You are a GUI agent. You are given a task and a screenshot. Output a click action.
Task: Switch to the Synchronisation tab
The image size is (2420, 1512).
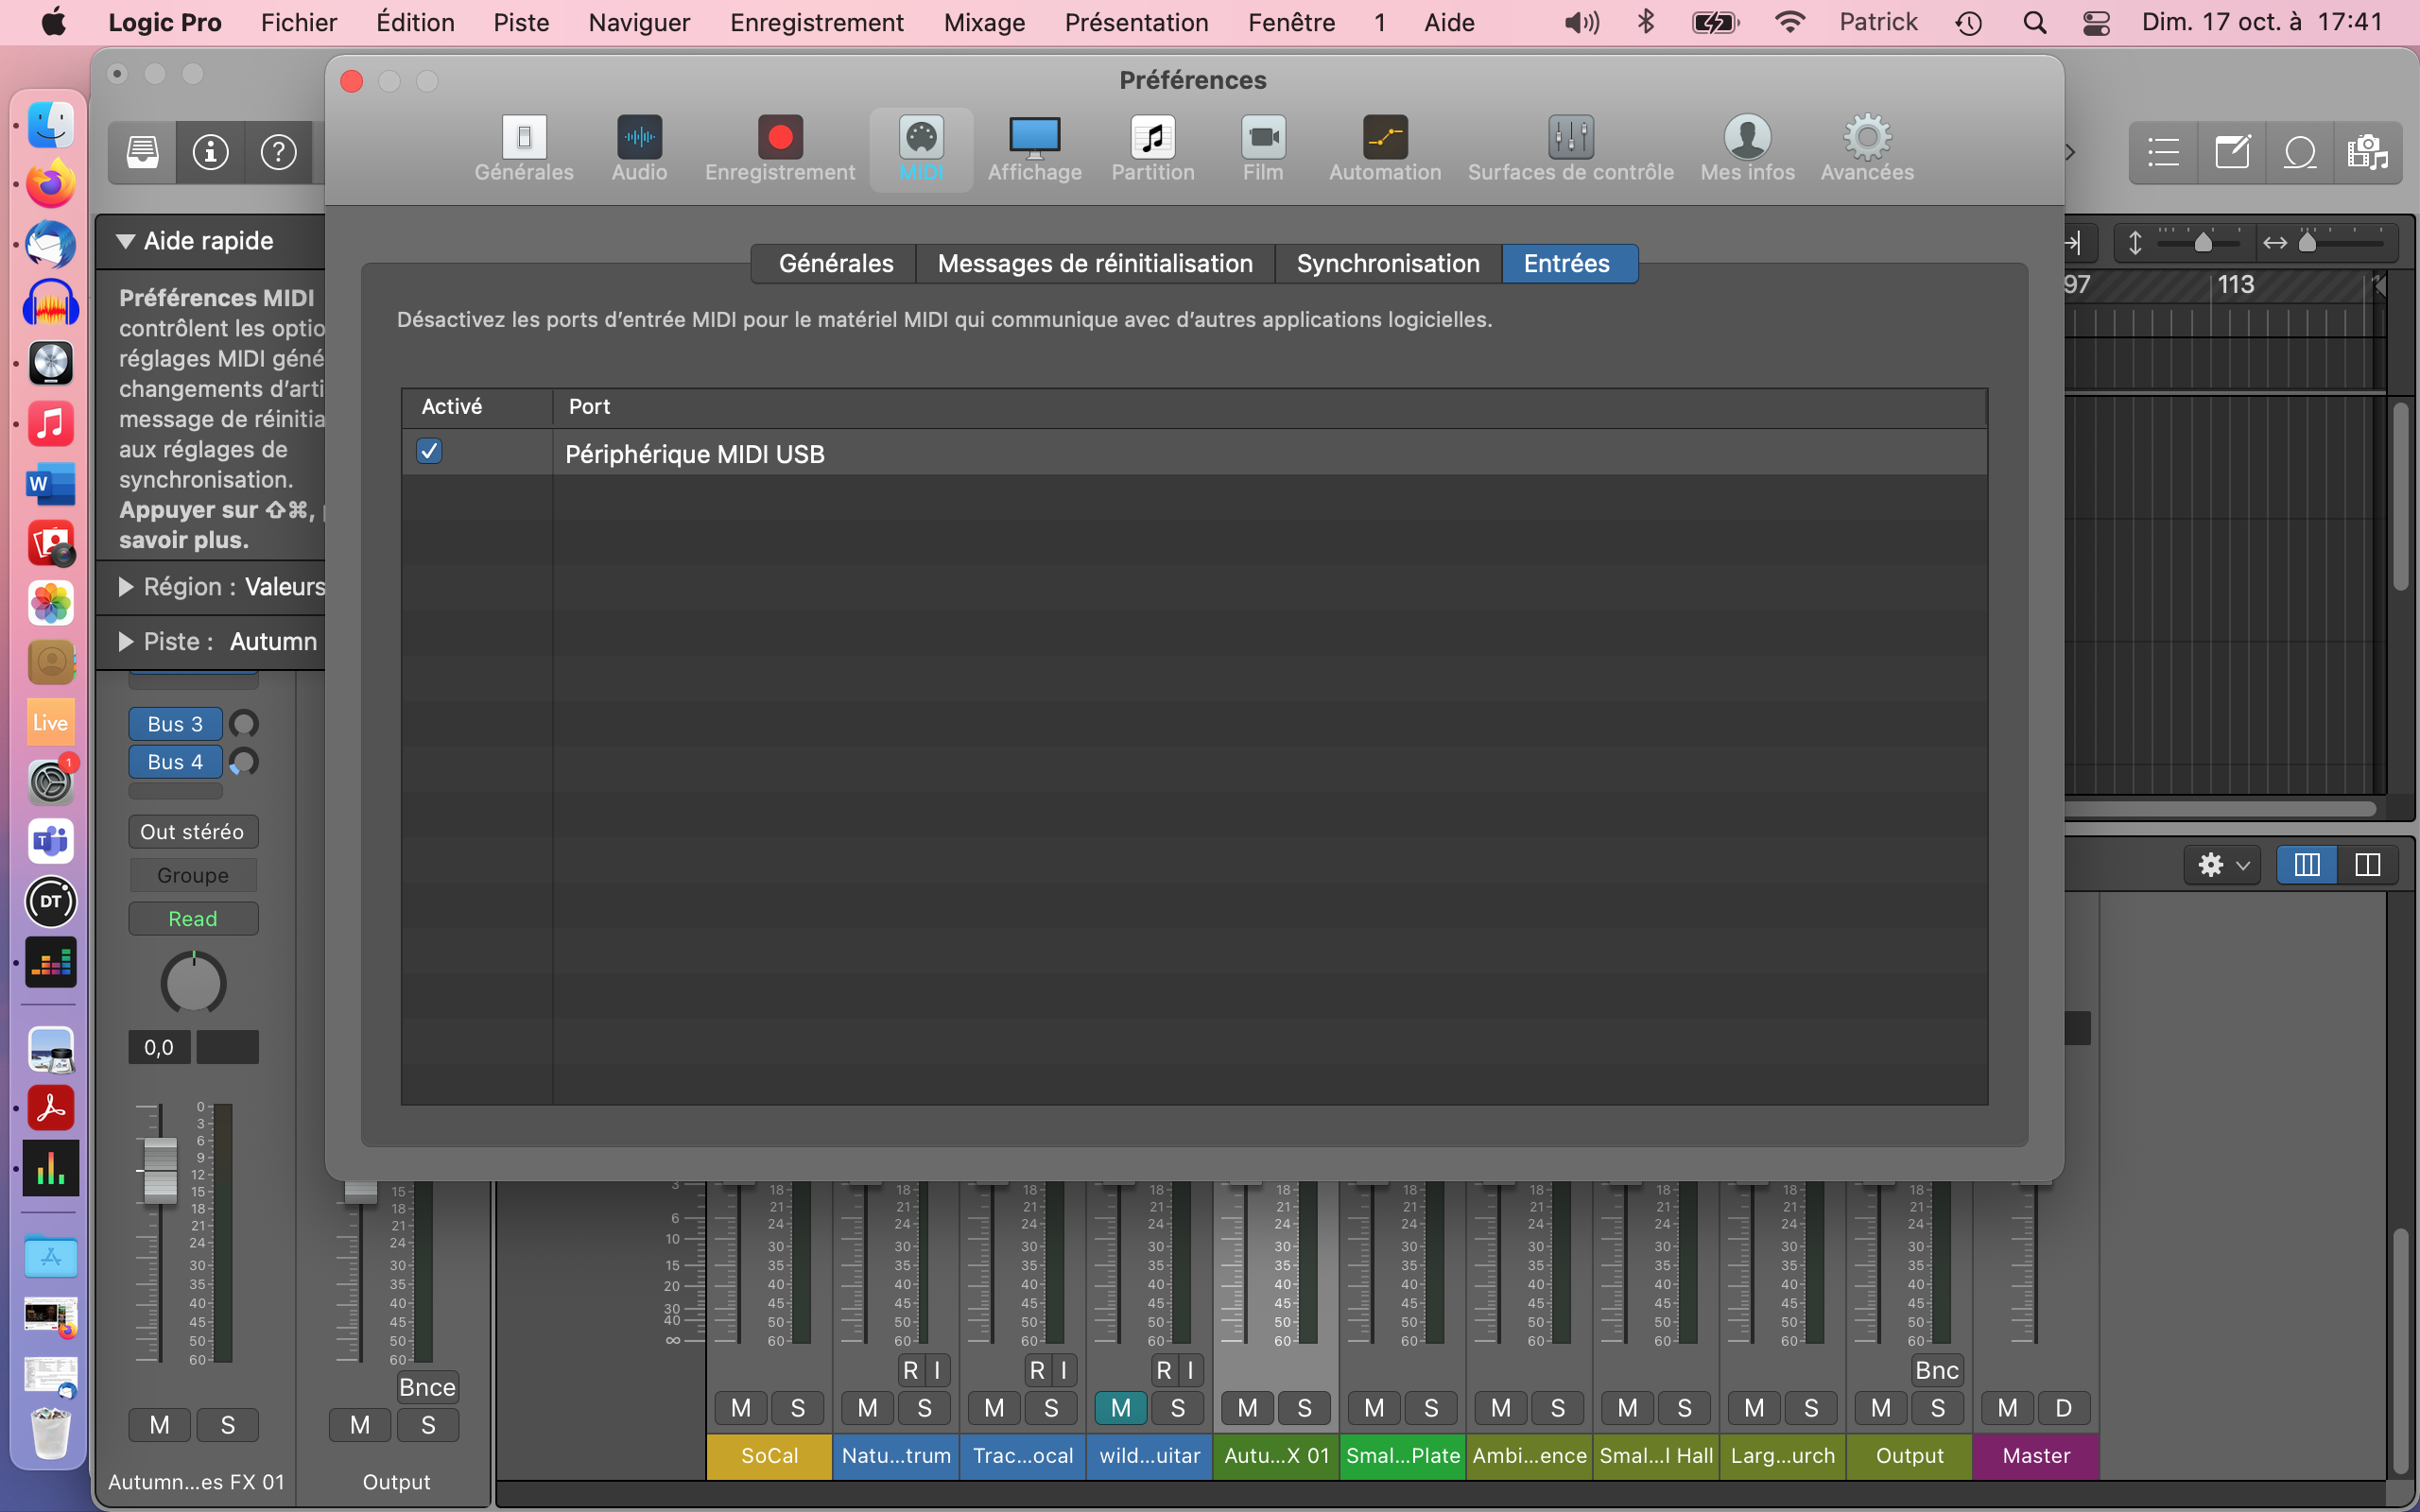(1387, 264)
